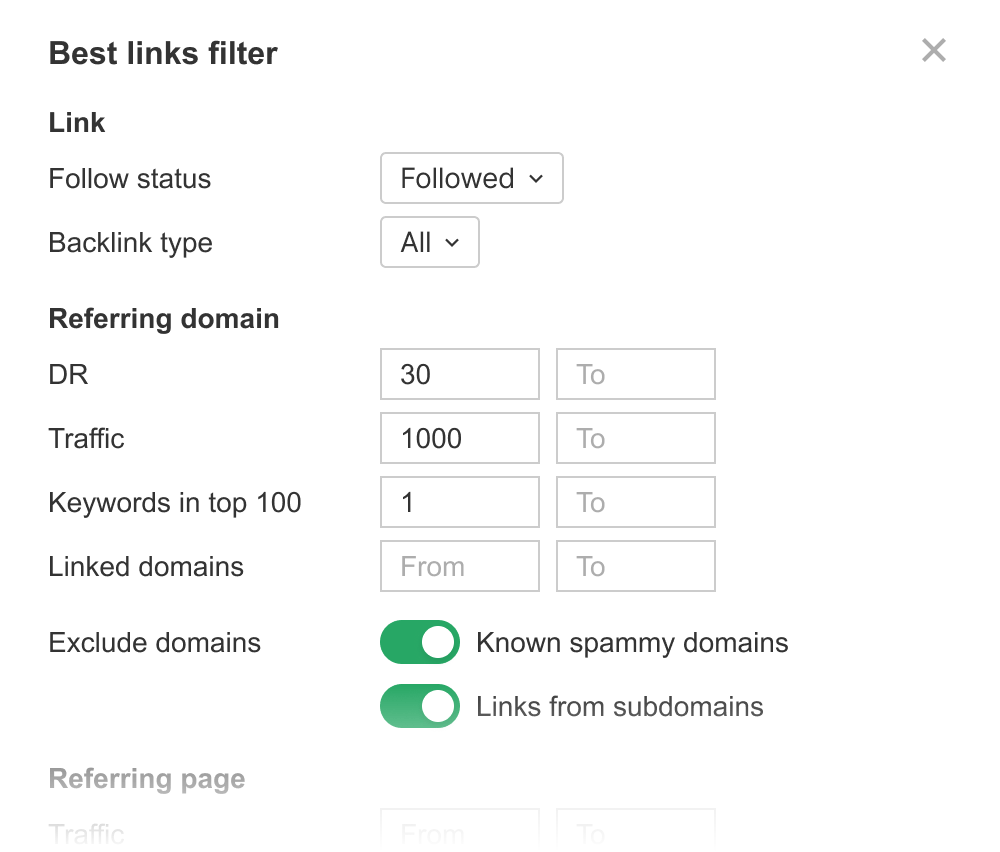Open the Follow status dropdown

tap(471, 179)
